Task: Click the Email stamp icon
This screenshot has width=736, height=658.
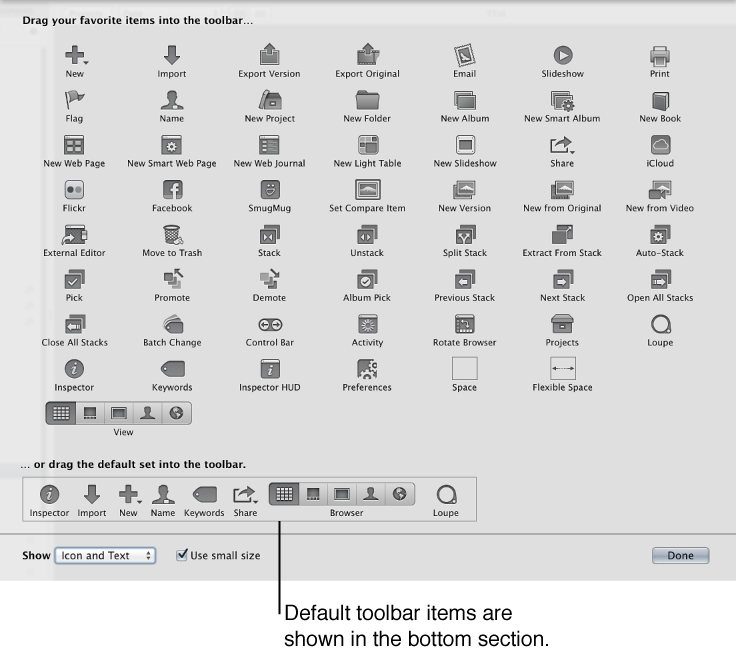Action: pyautogui.click(x=464, y=55)
